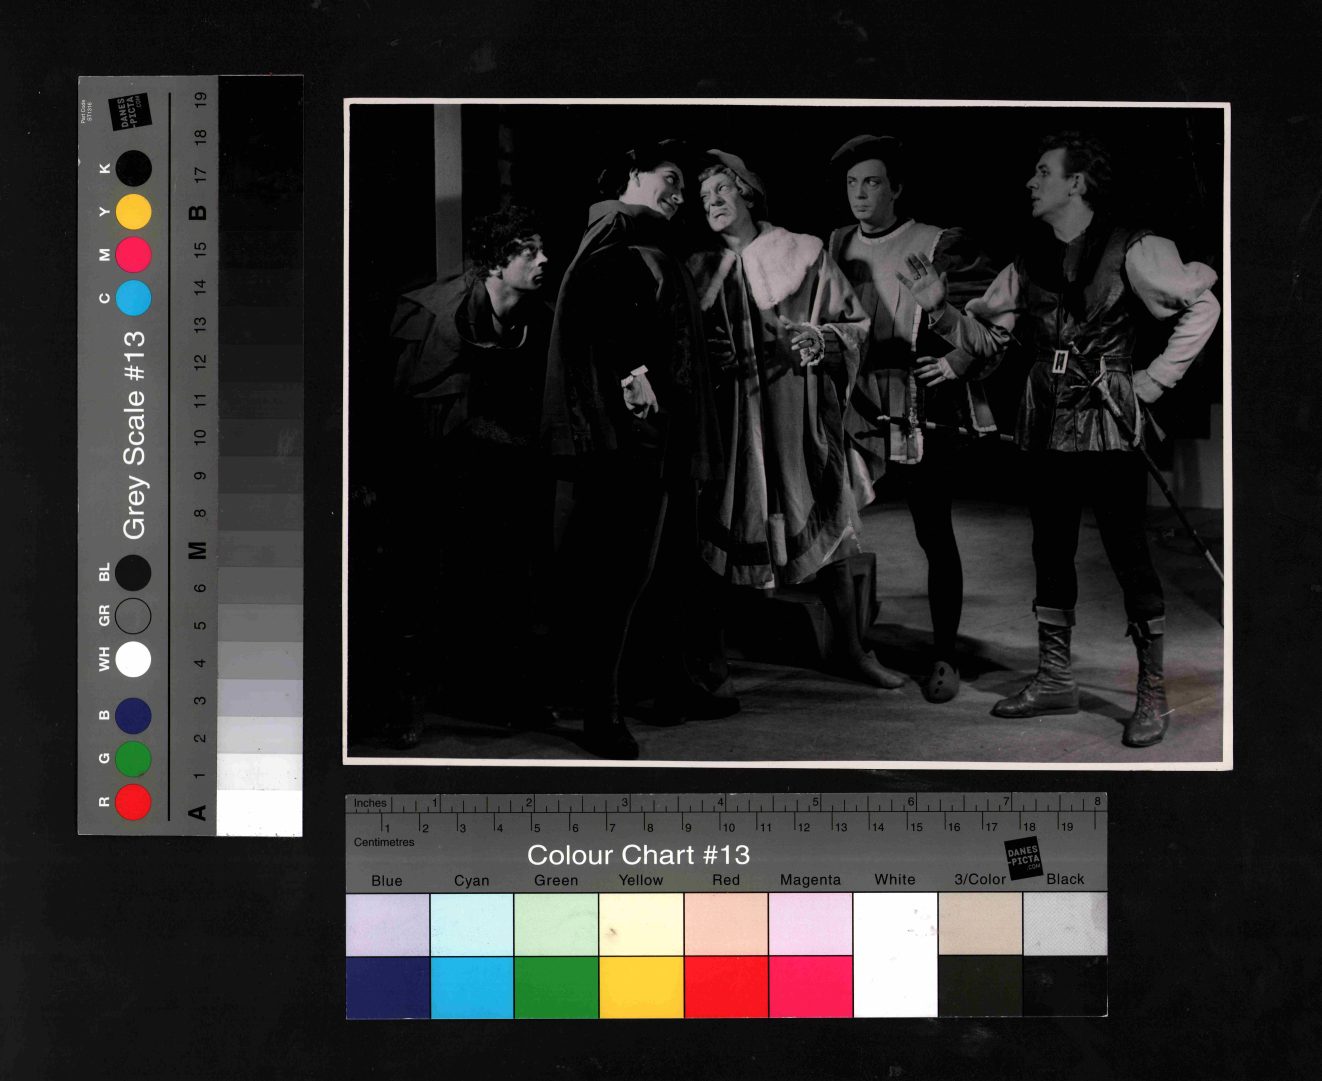Viewport: 1322px width, 1081px height.
Task: Click the Danes-Picta logo on Colour Chart
Action: tap(1023, 858)
